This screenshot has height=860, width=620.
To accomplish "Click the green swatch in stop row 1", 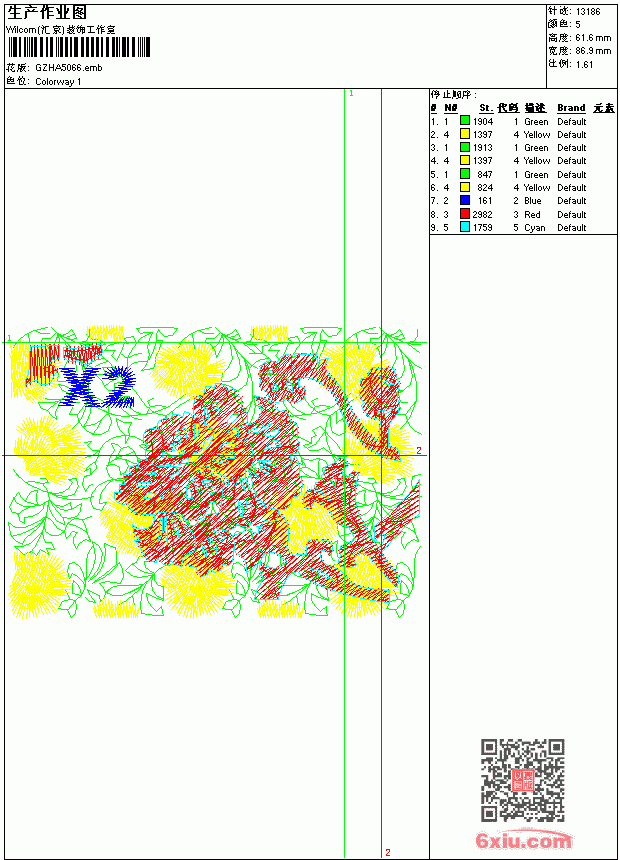I will pos(465,121).
